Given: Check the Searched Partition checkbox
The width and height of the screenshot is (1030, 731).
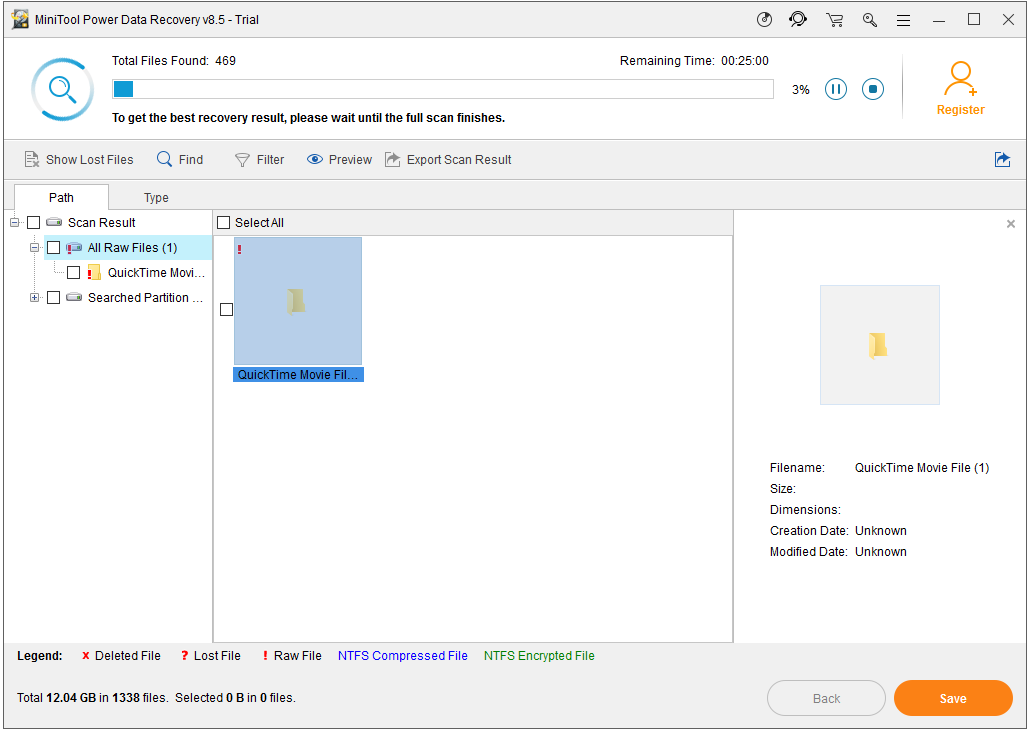Looking at the screenshot, I should pos(54,298).
